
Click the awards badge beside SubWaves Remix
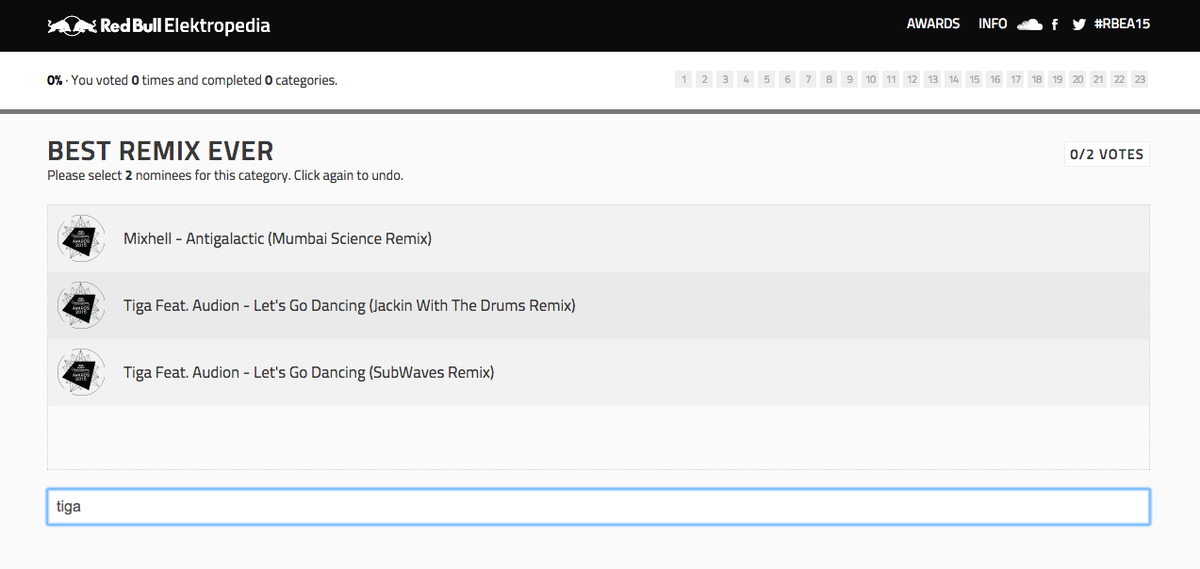click(81, 373)
